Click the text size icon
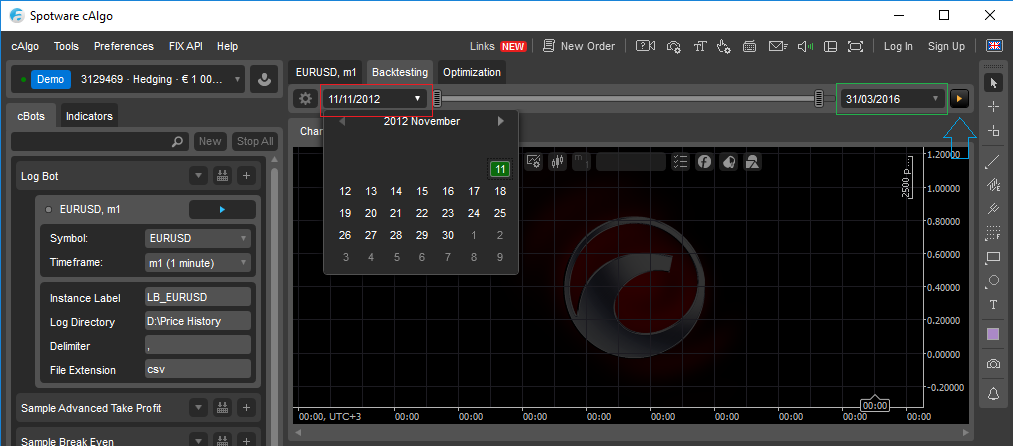 coord(700,46)
